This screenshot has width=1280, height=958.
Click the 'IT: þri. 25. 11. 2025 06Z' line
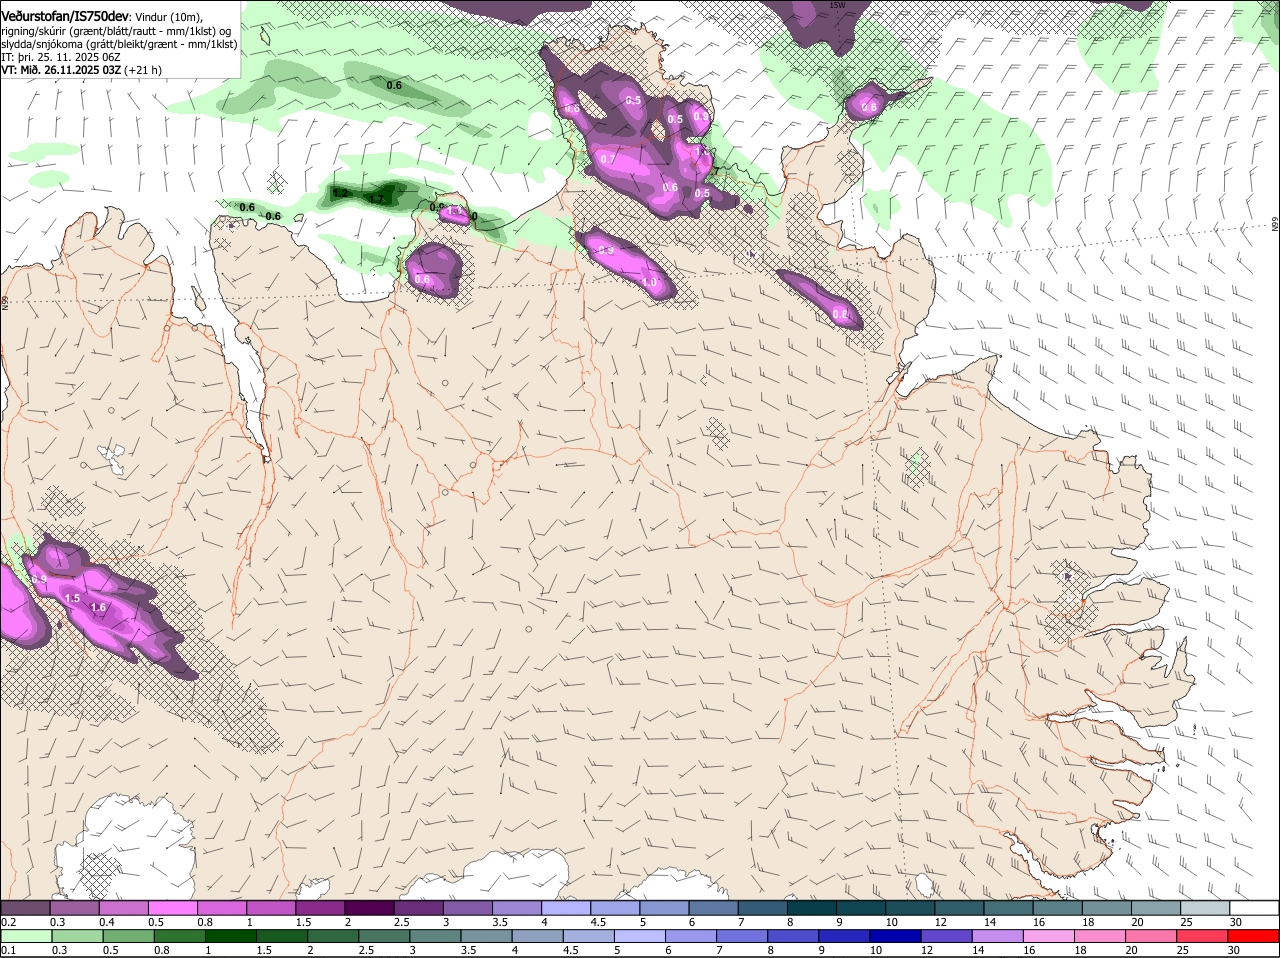point(62,57)
